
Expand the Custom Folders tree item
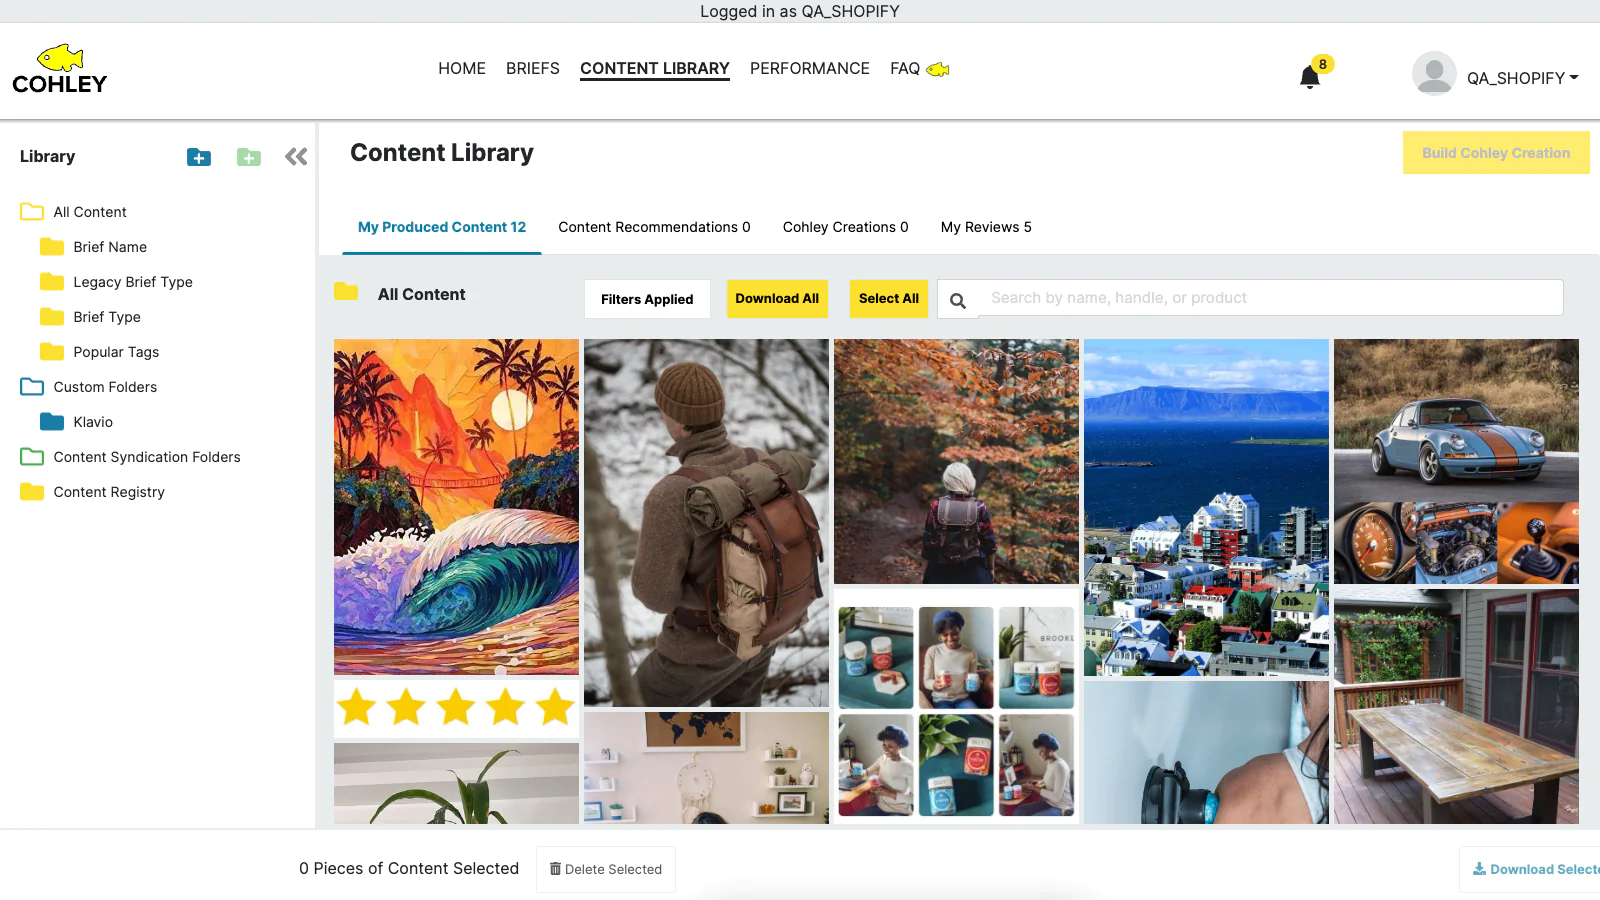click(105, 387)
